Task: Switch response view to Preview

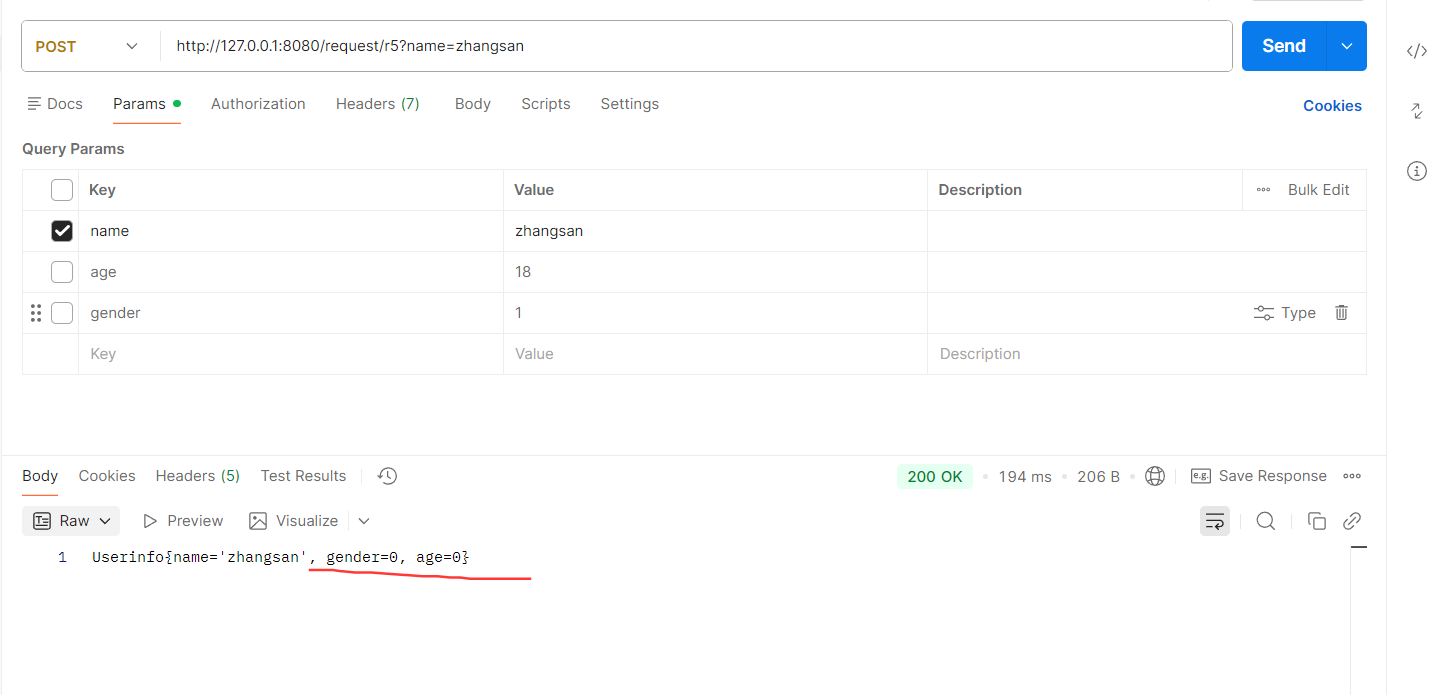Action: click(x=184, y=521)
